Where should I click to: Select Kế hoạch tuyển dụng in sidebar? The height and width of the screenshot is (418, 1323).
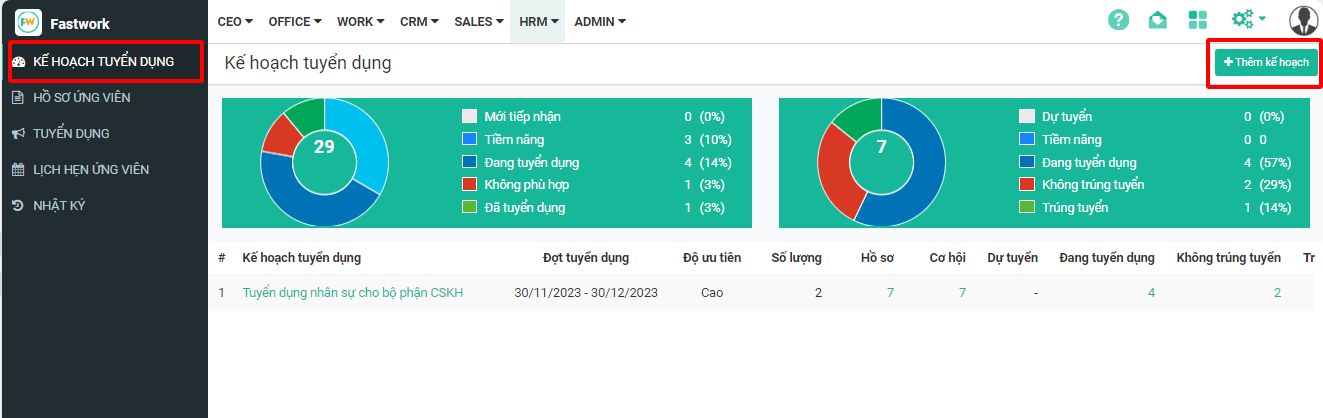[x=103, y=62]
